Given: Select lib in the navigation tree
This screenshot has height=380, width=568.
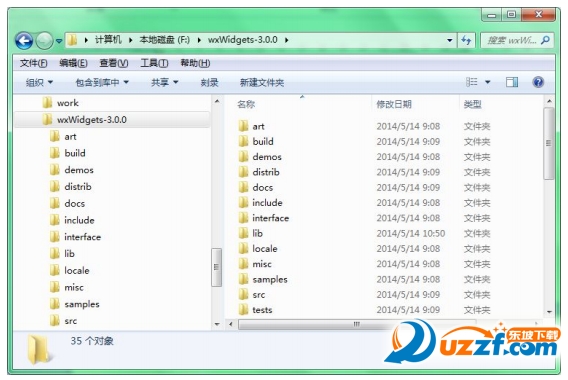Looking at the screenshot, I should pos(70,254).
